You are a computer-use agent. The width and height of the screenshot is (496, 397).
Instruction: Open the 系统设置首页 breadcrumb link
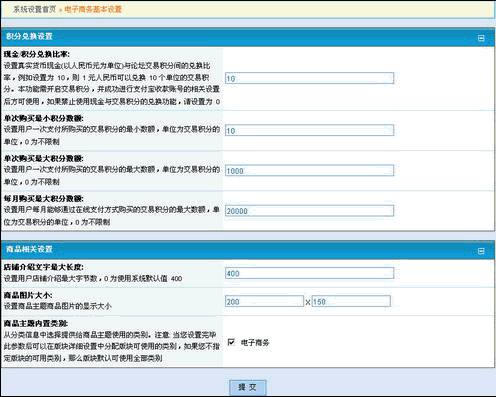click(35, 9)
